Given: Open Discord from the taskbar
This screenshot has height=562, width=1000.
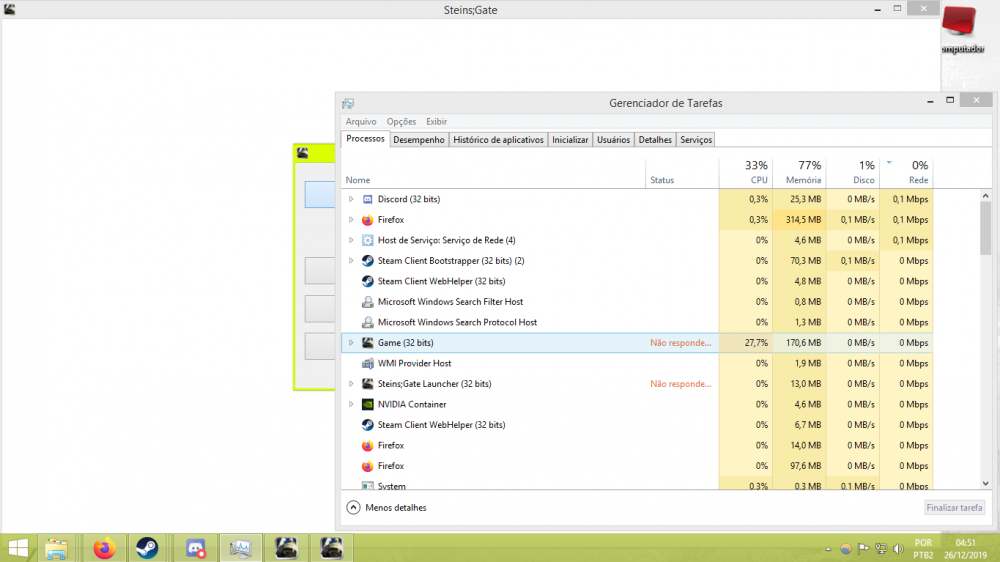Looking at the screenshot, I should point(195,548).
